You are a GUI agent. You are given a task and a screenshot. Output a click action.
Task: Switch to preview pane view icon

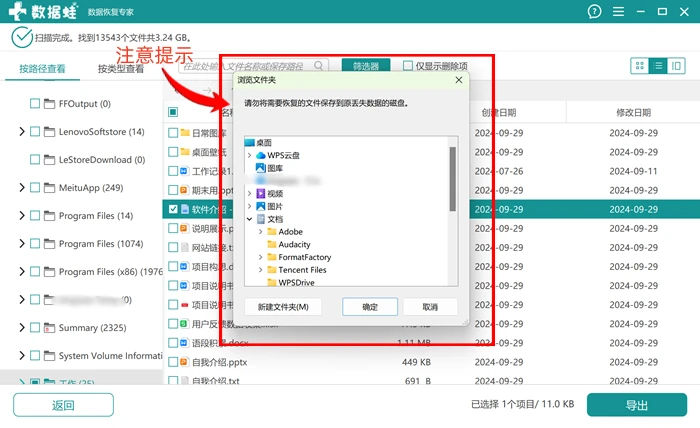(x=676, y=66)
